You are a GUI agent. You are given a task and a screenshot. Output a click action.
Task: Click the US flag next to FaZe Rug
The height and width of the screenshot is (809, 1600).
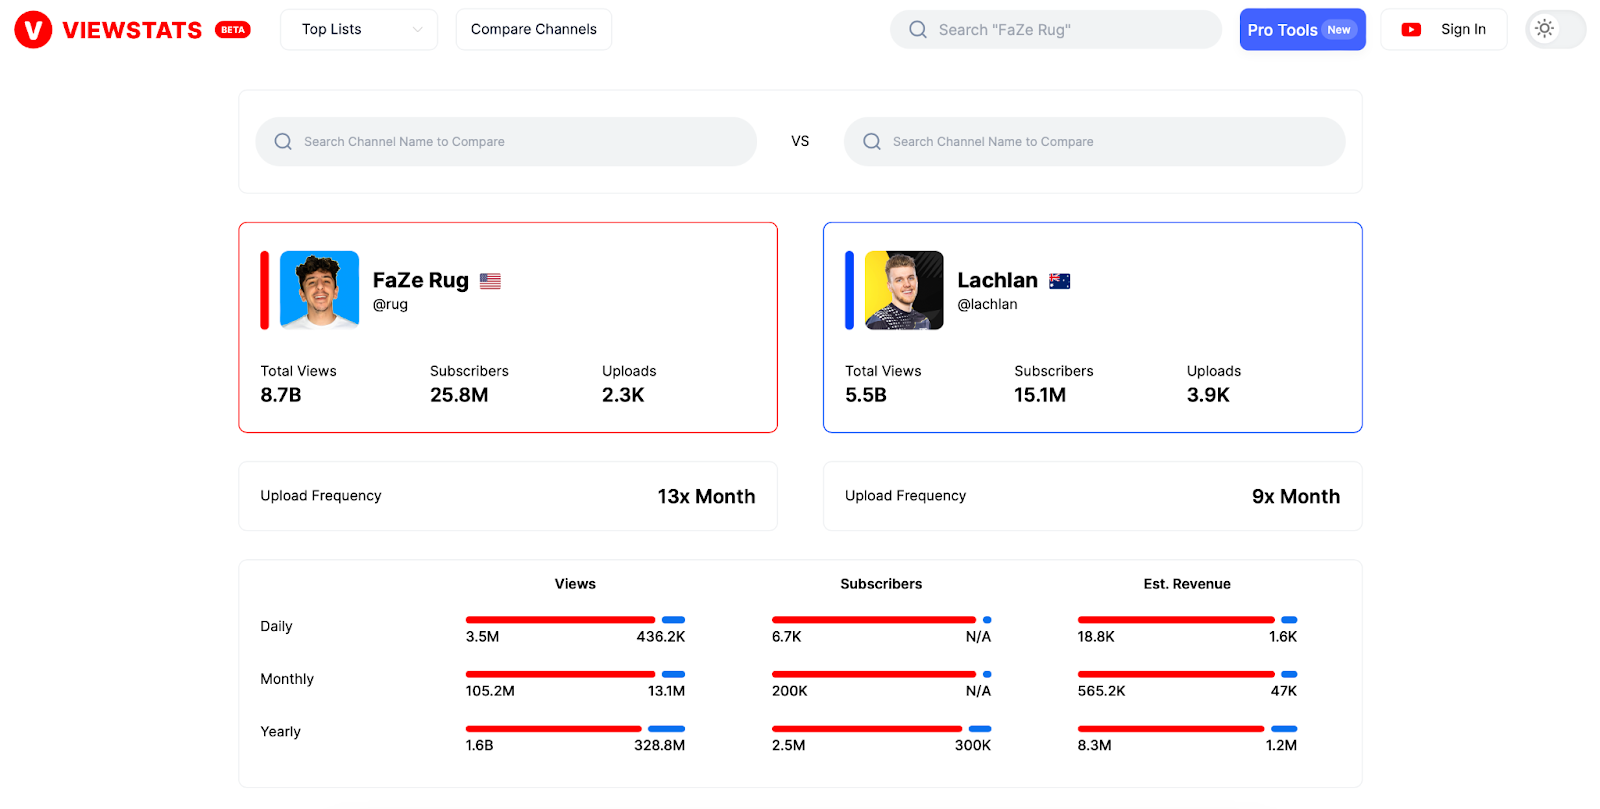tap(490, 282)
